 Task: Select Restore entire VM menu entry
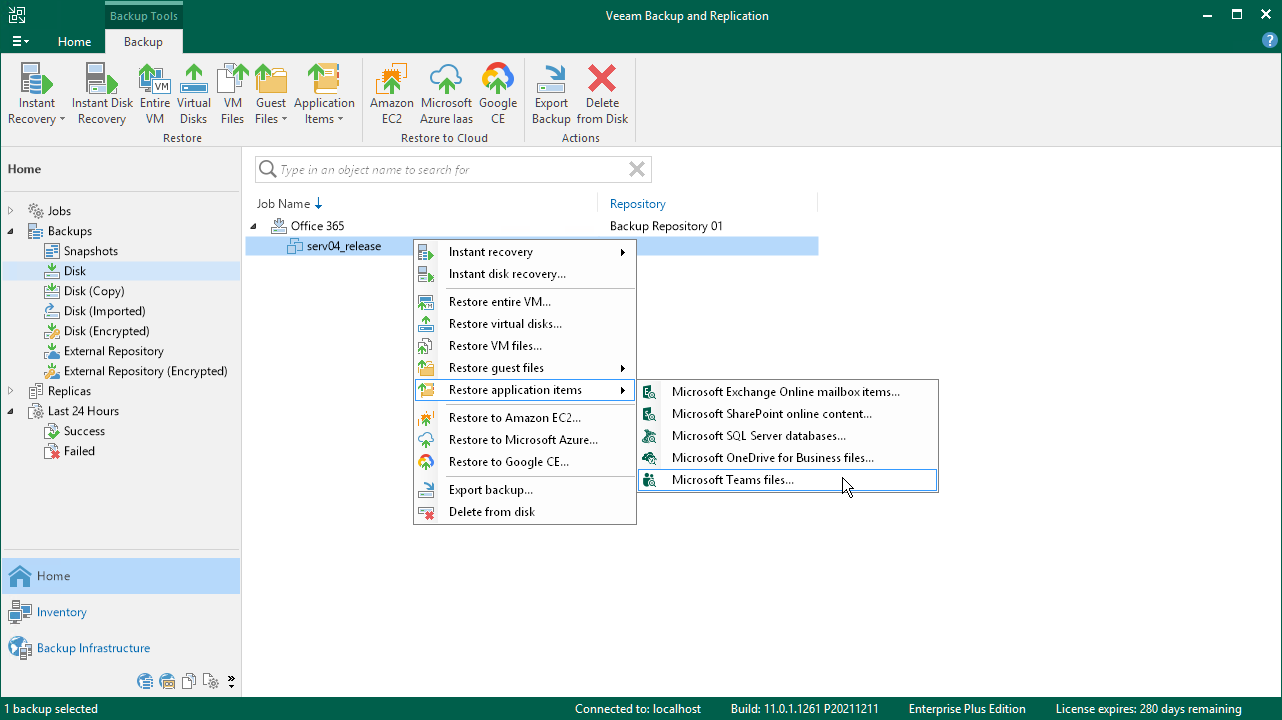[x=499, y=302]
